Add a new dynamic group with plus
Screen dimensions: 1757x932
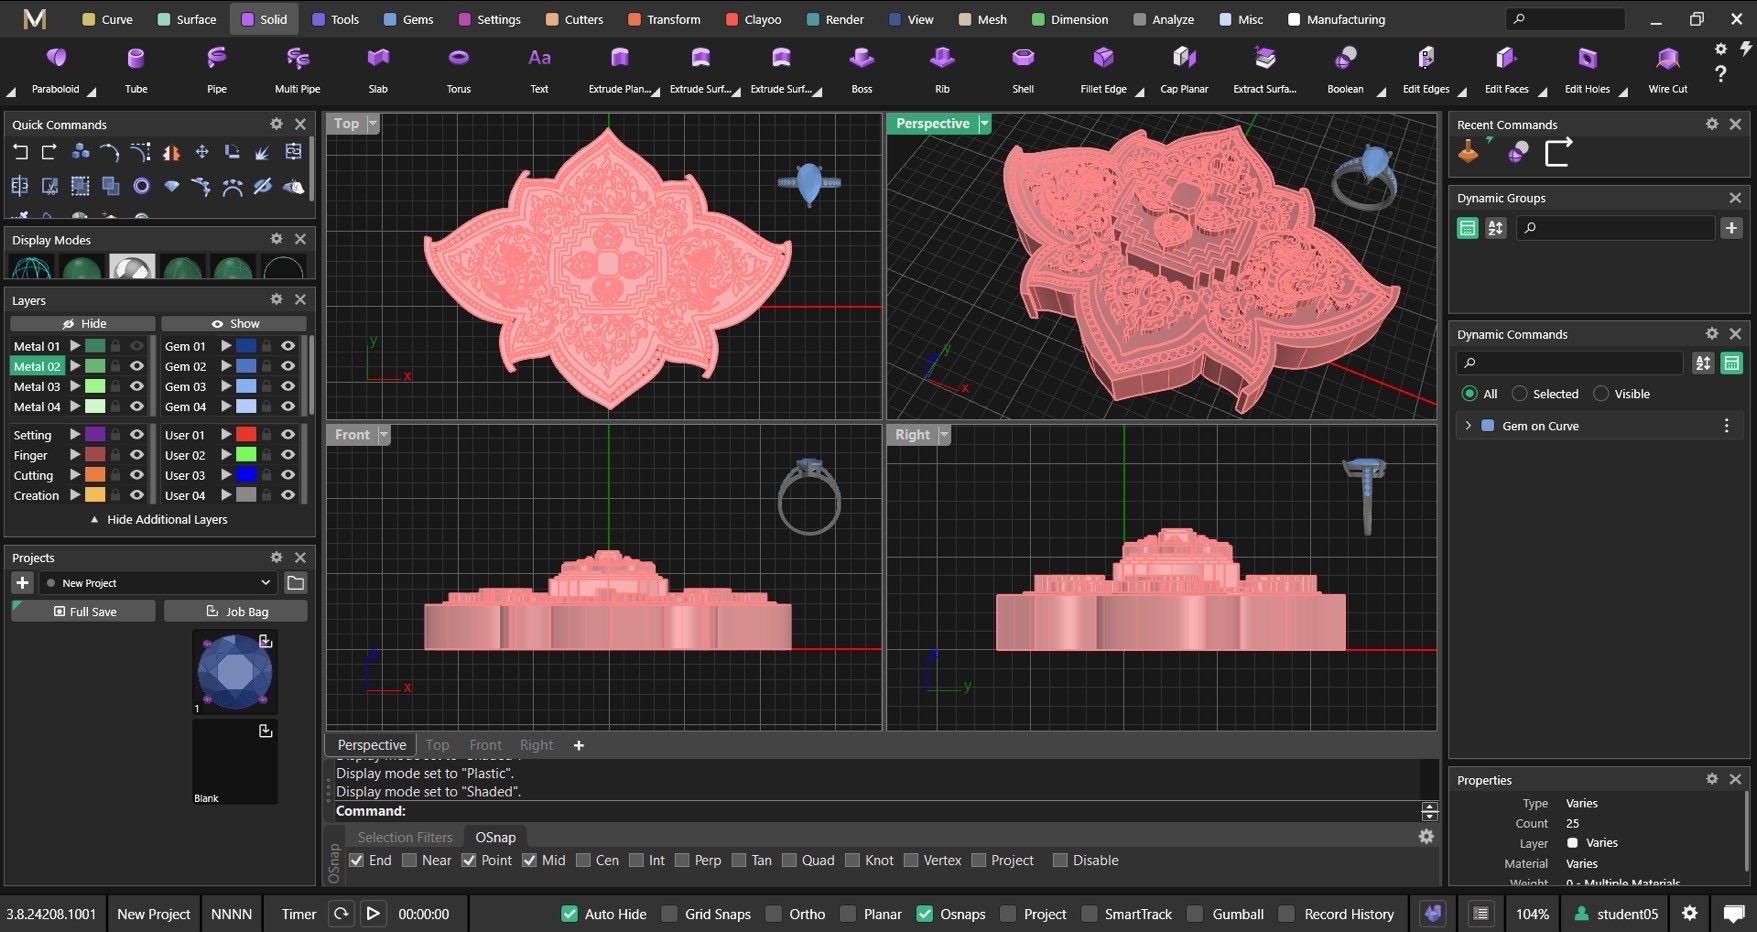[x=1731, y=228]
